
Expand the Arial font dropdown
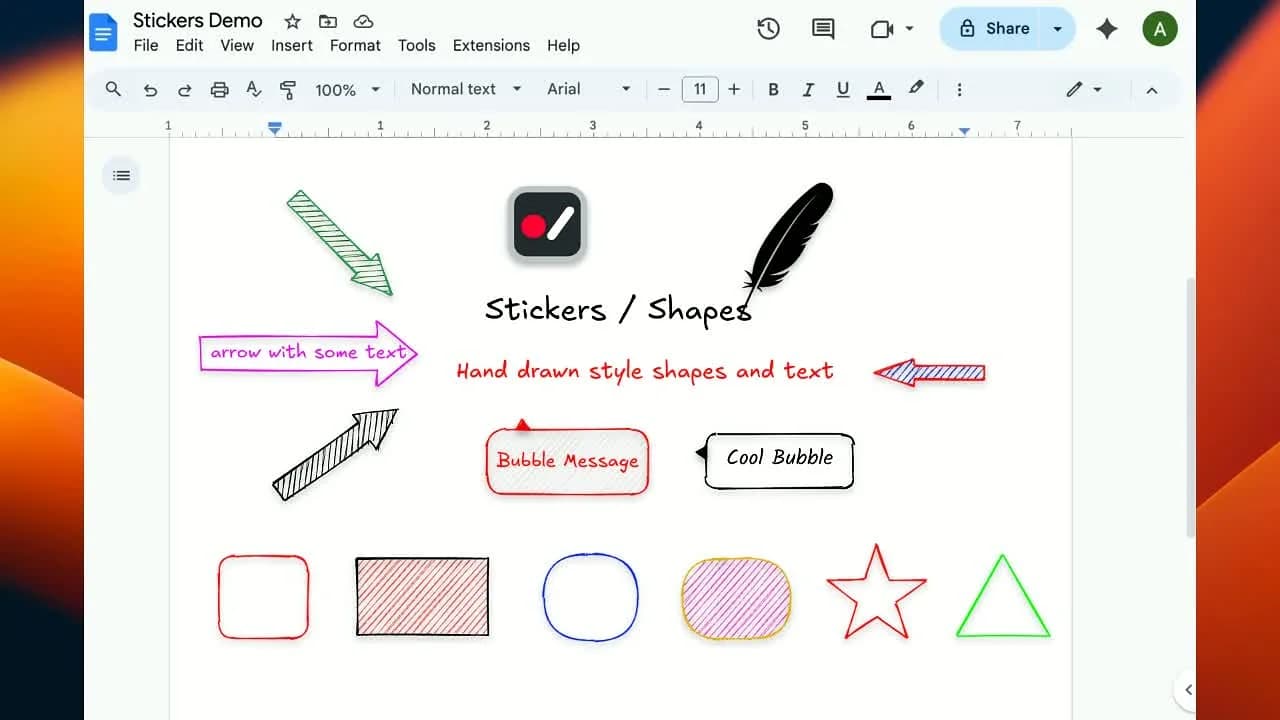click(x=588, y=89)
